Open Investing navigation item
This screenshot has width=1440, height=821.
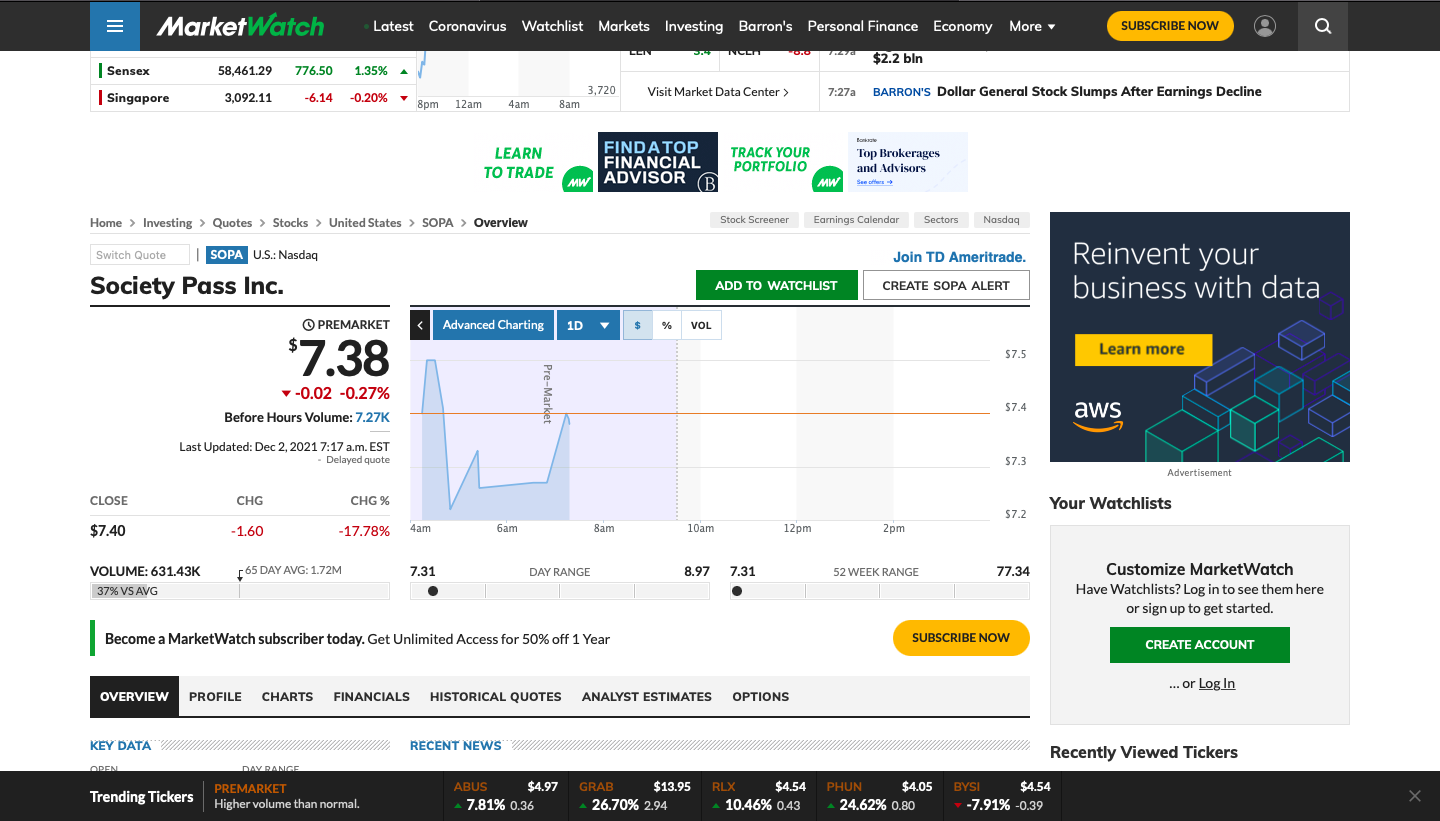(x=694, y=26)
